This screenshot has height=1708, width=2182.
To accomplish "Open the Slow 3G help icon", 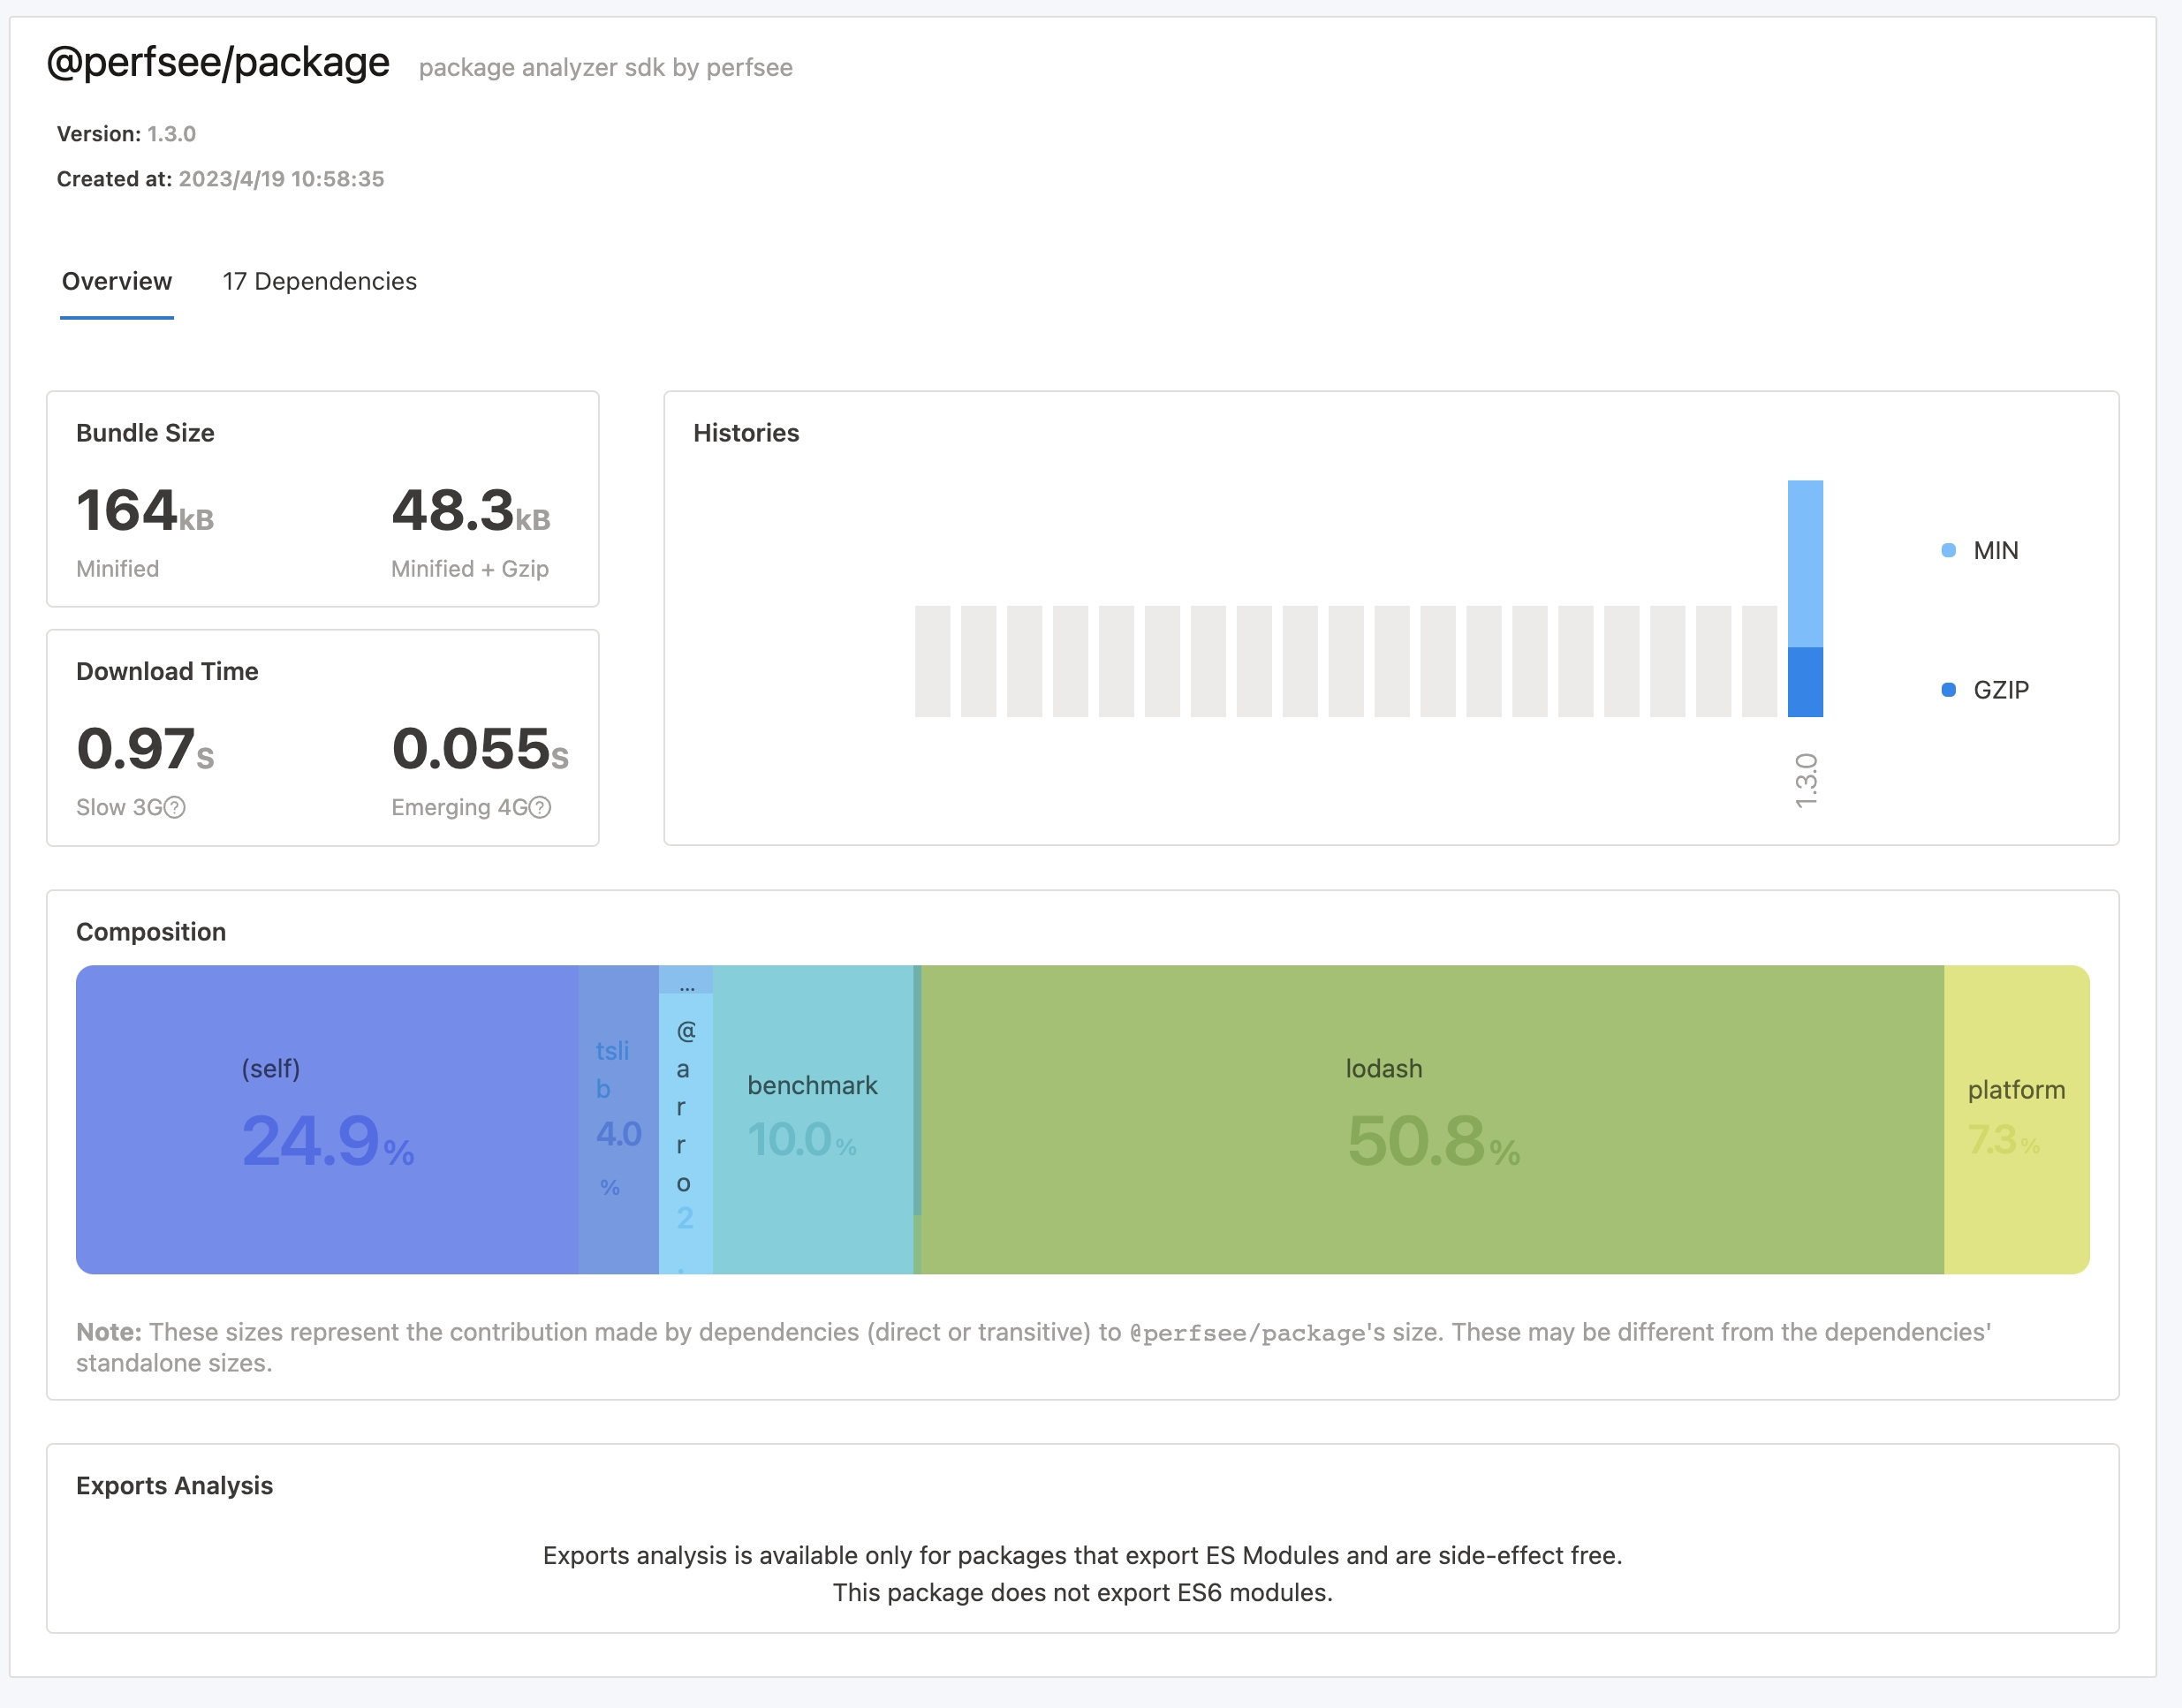I will coord(174,807).
